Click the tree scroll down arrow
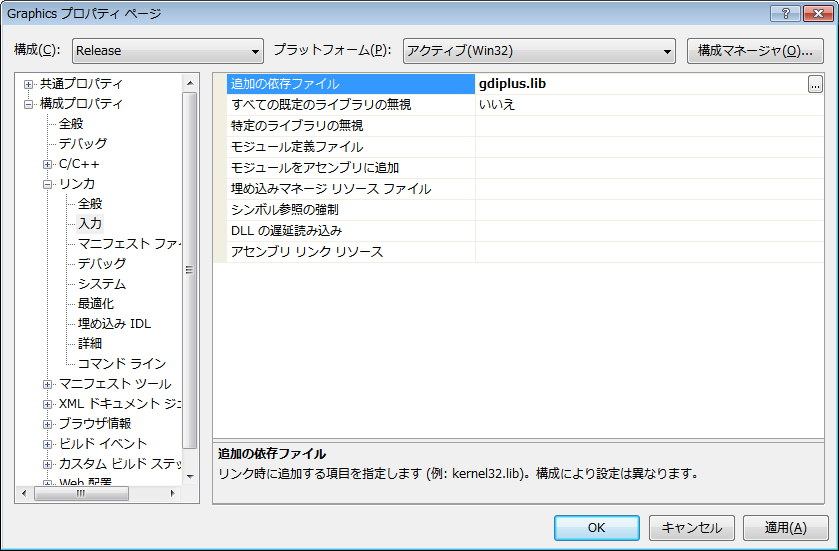Viewport: 839px width, 551px height. coord(190,476)
